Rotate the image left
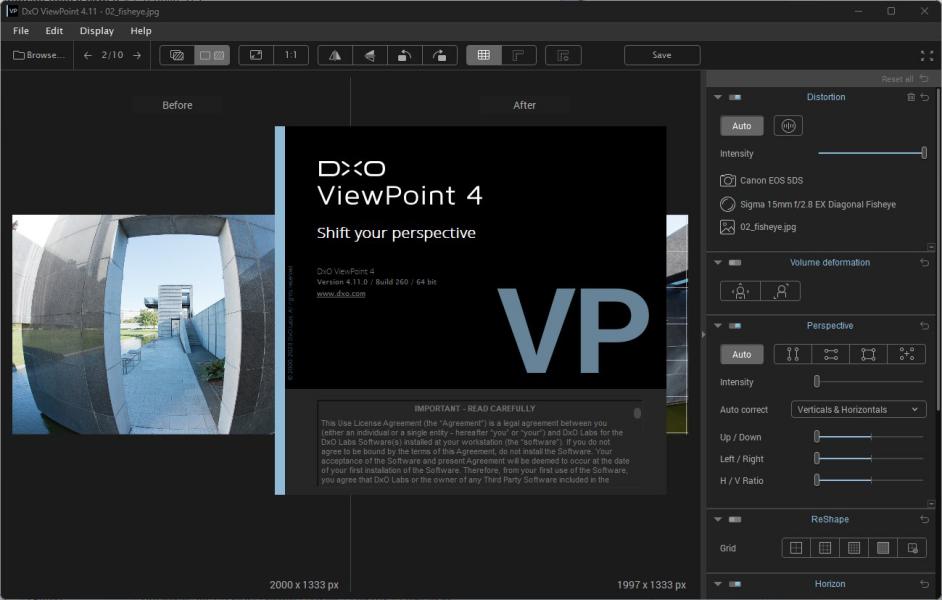The image size is (942, 600). 404,55
